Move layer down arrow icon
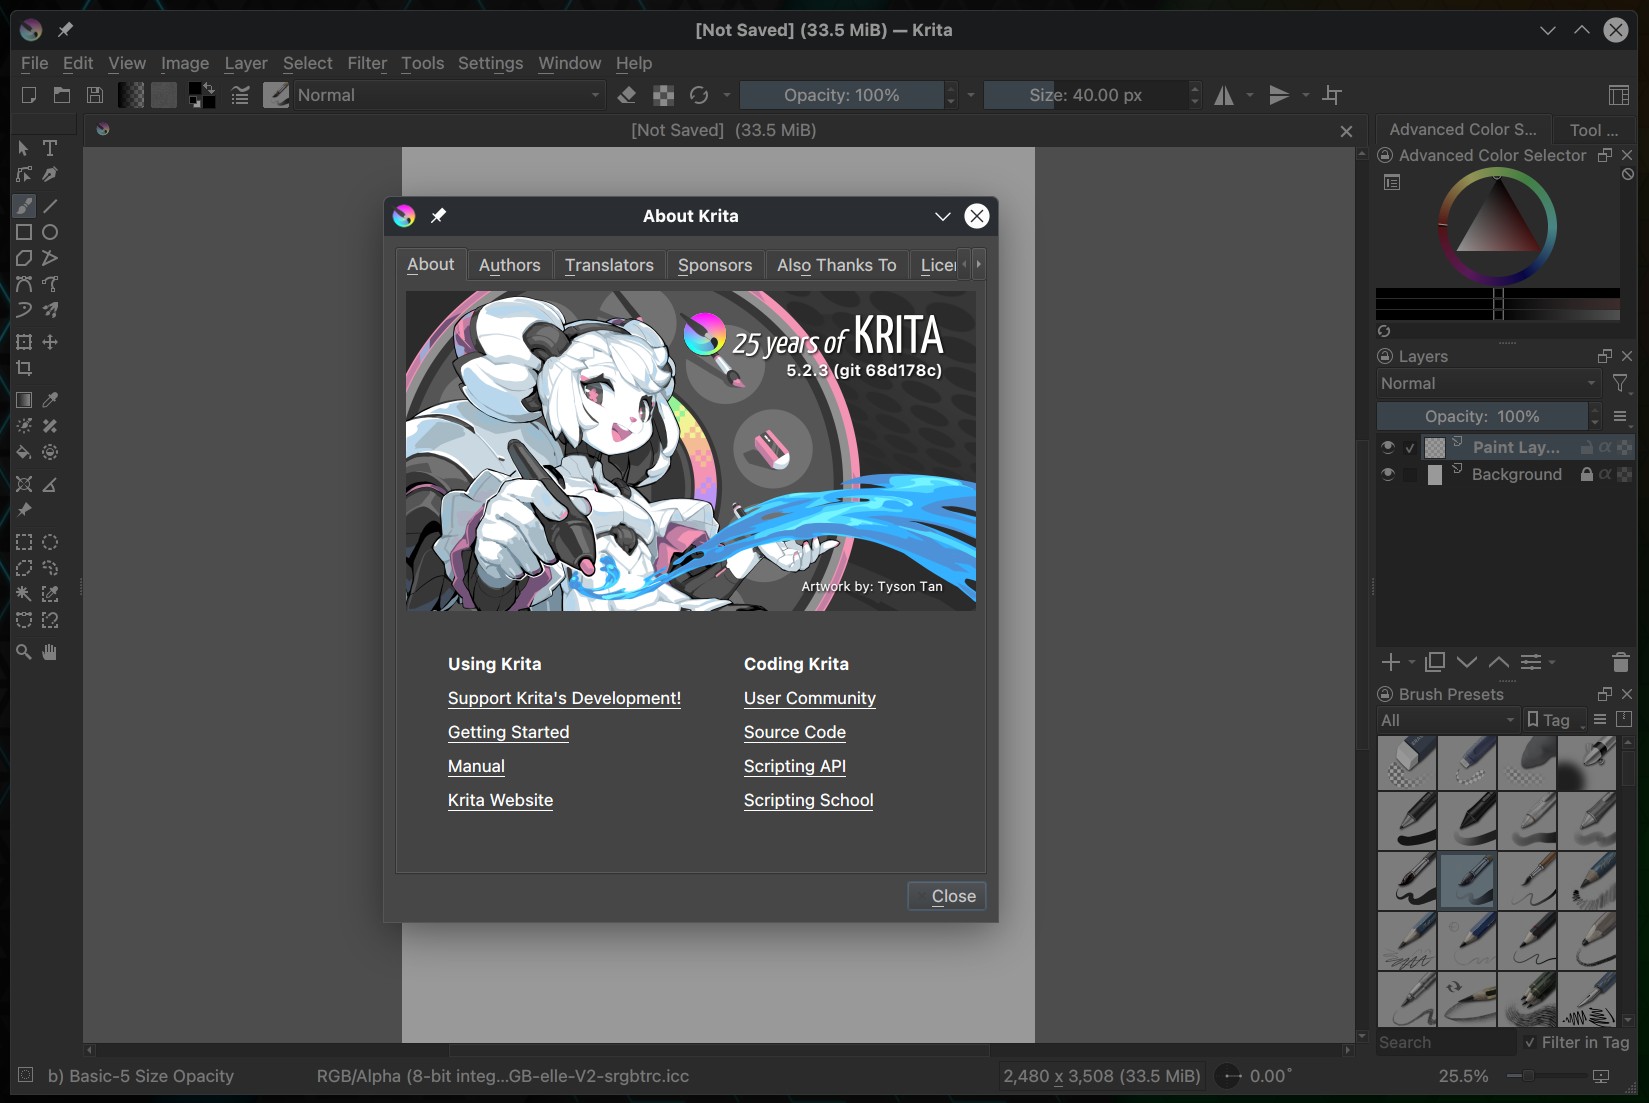 [x=1467, y=662]
